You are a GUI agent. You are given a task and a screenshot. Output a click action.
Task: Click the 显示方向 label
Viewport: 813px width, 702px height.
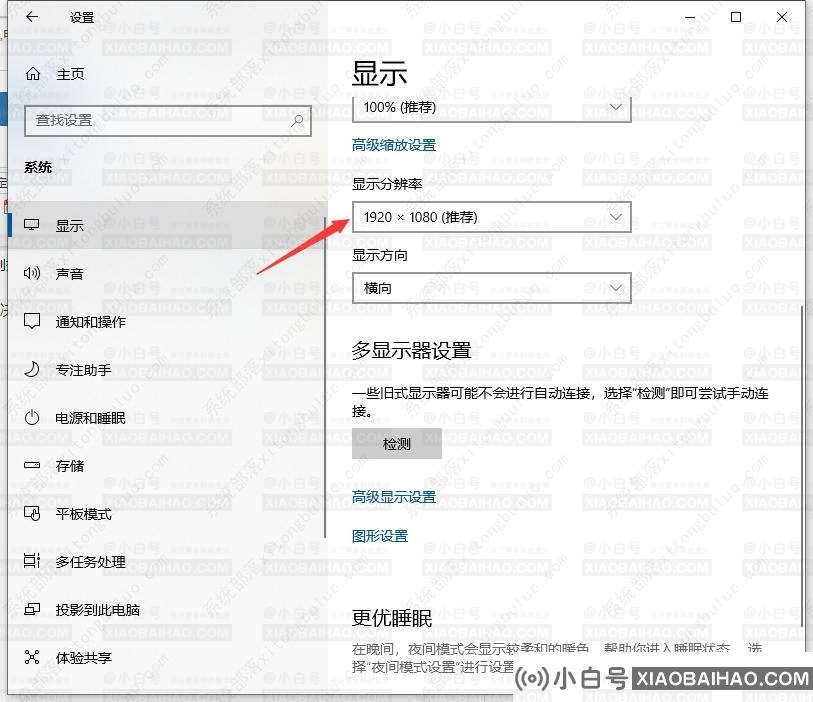[380, 255]
